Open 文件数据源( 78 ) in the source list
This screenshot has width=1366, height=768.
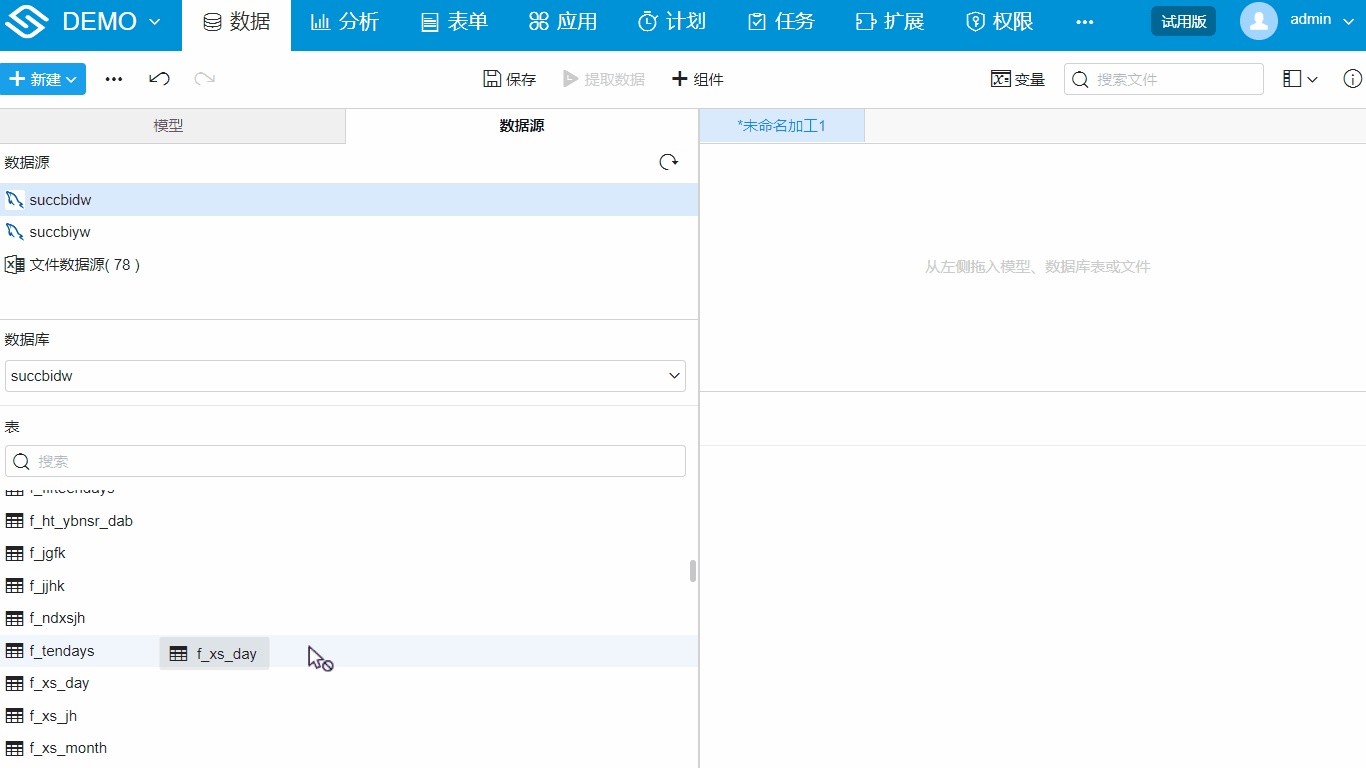coord(81,264)
